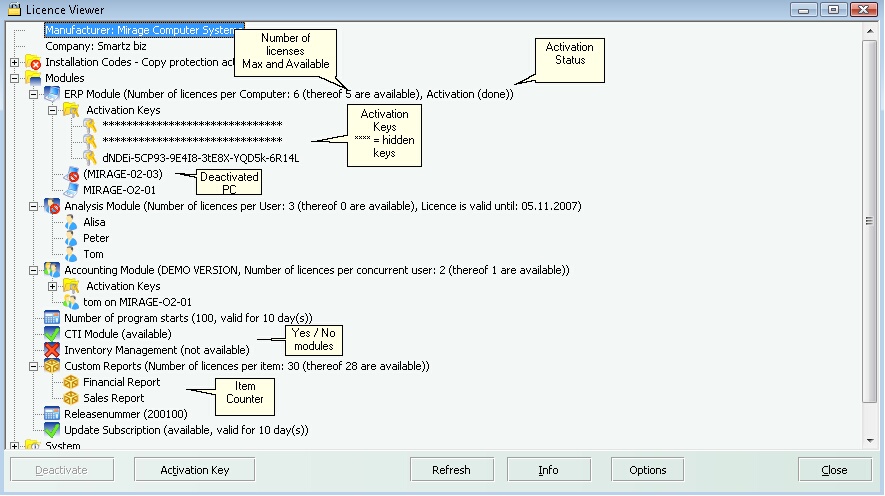The width and height of the screenshot is (885, 496).
Task: Click the ERP Module icon
Action: 52,94
